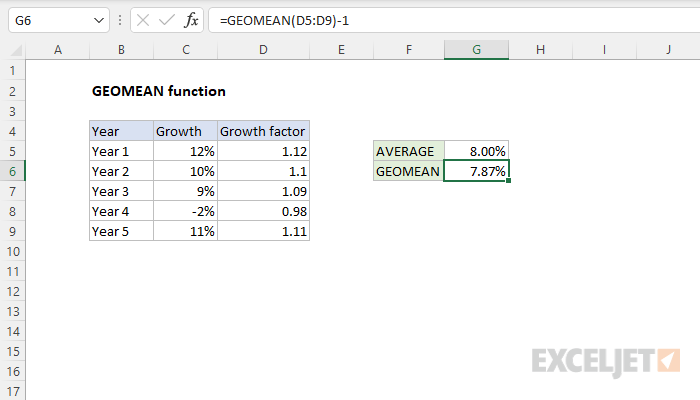Select column D header
This screenshot has height=400, width=700.
263,49
